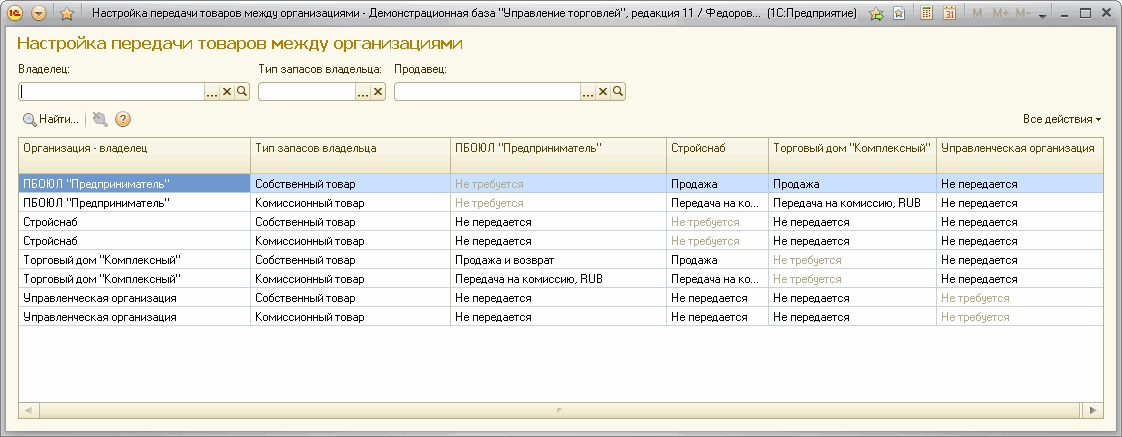Click the cancel search icon
Screen dimensions: 1122x437
(x=100, y=119)
